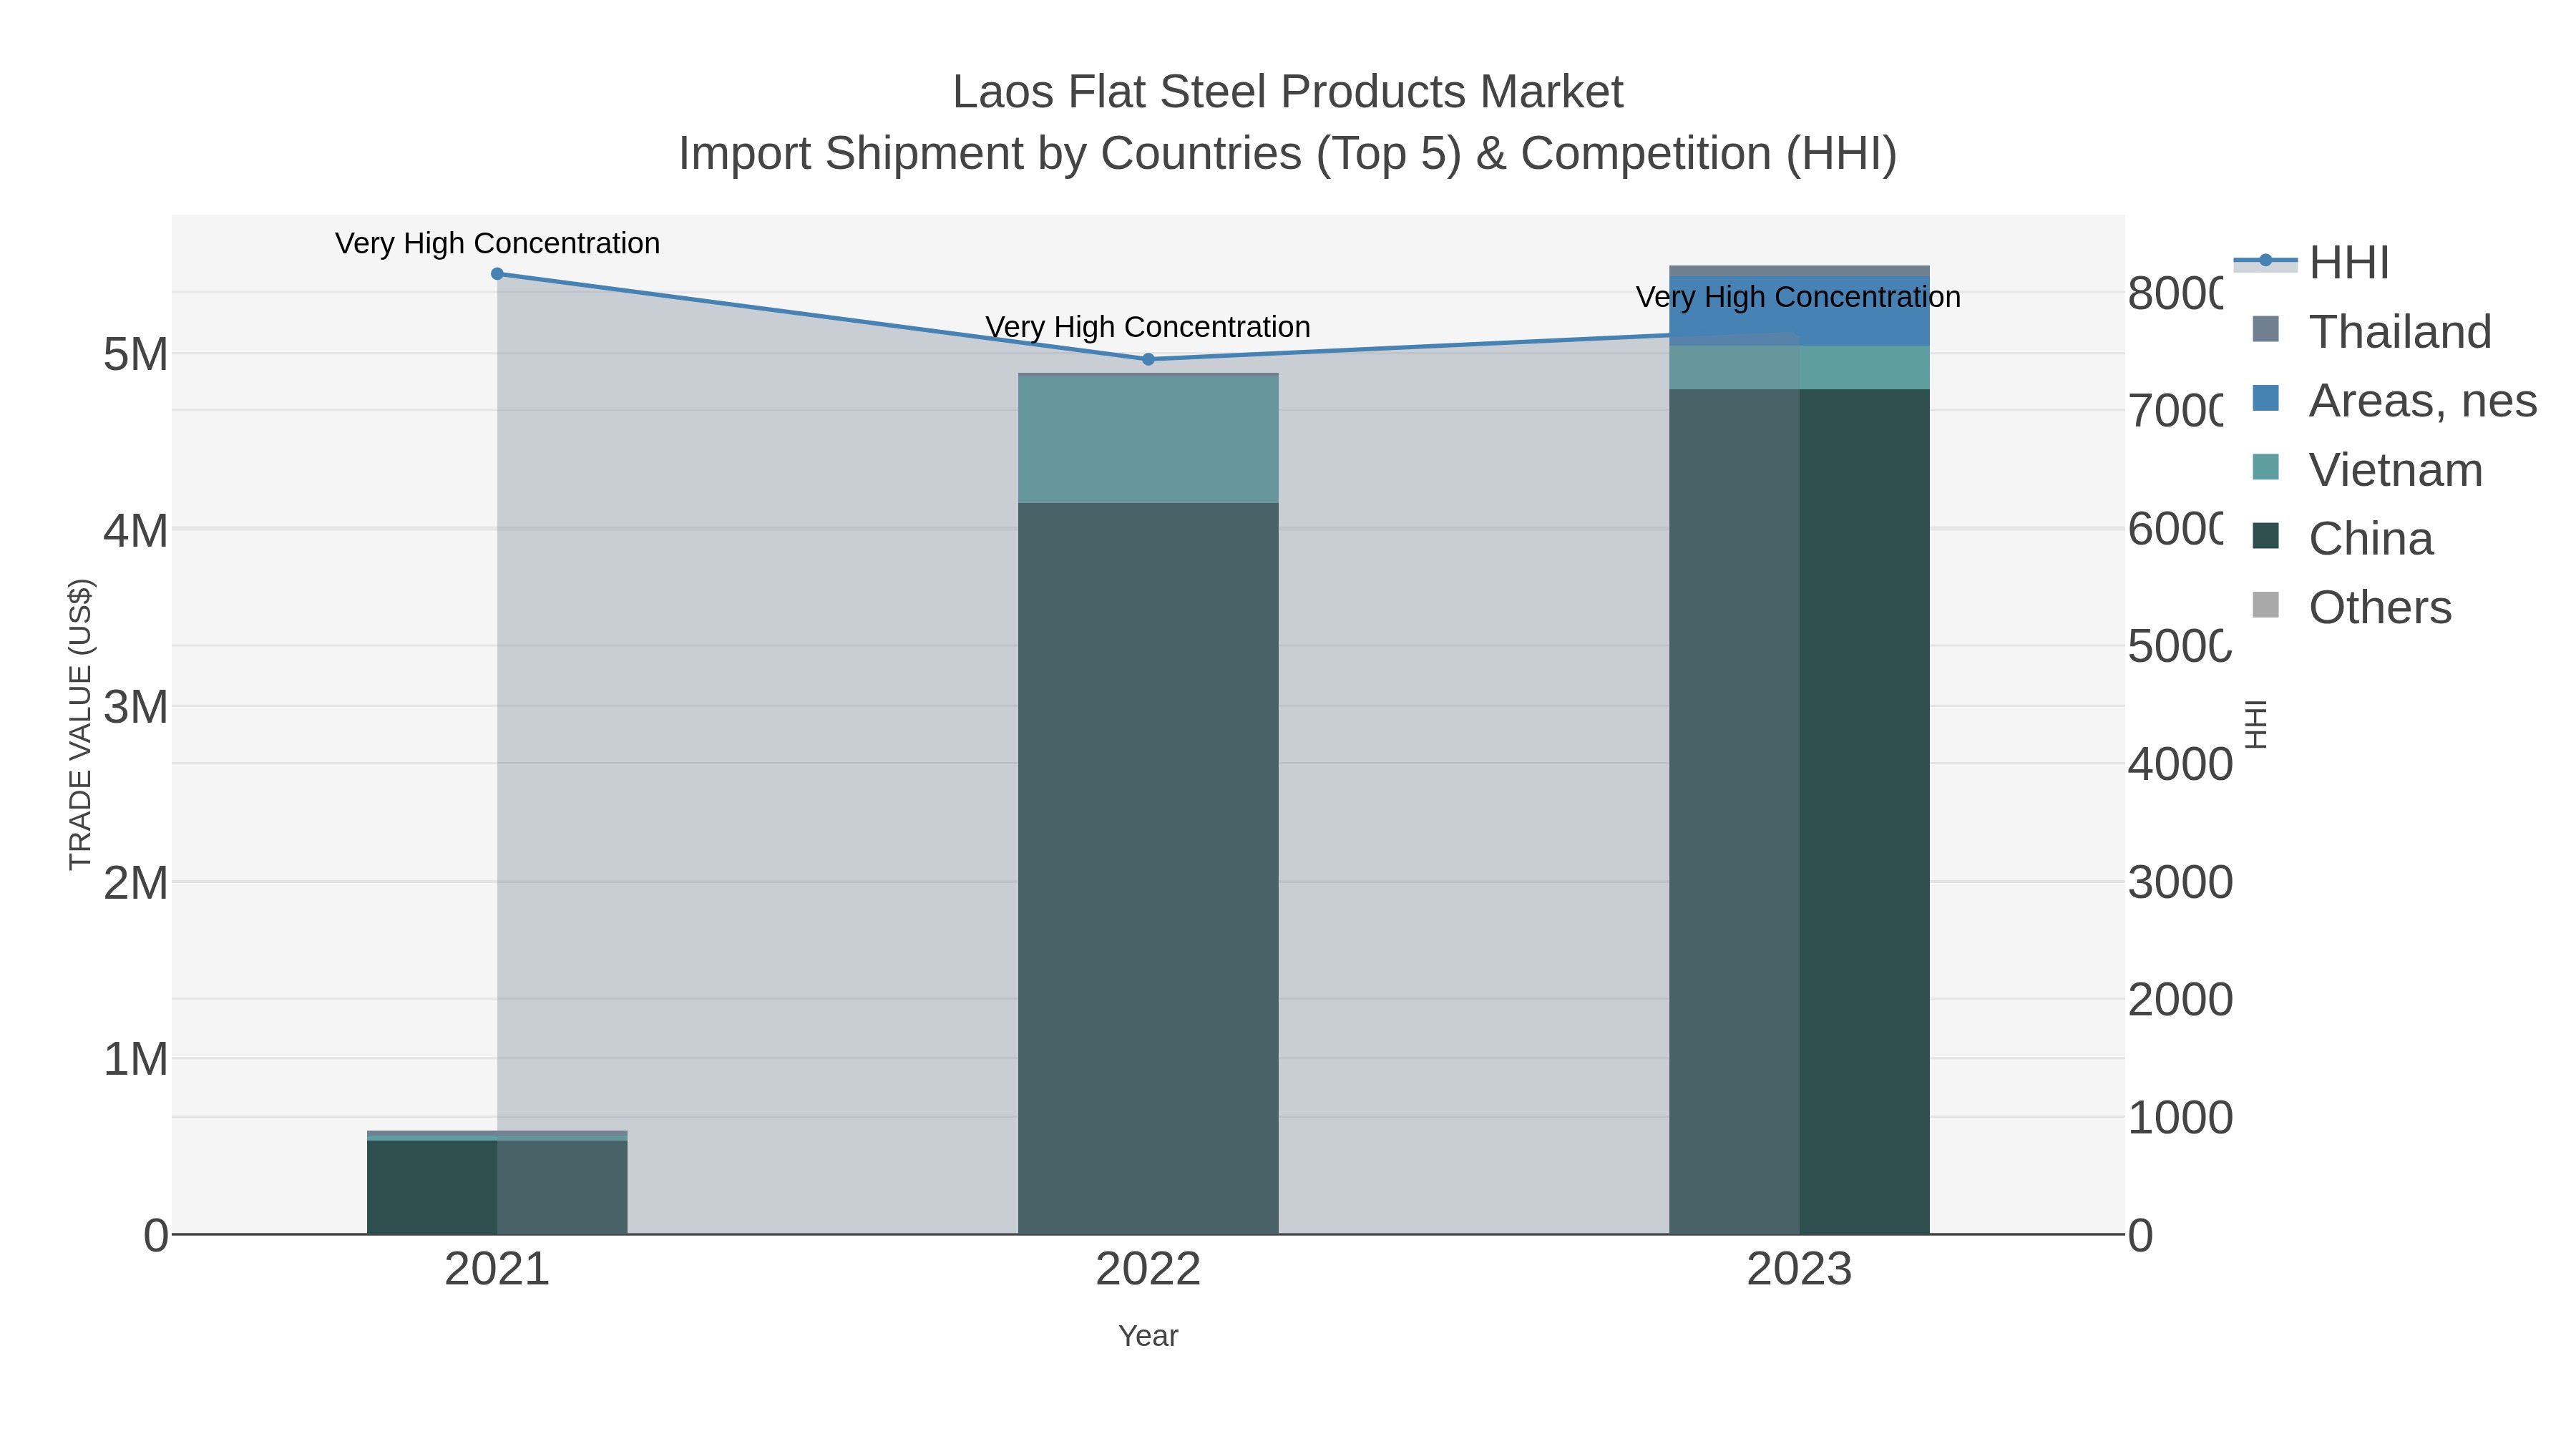The height and width of the screenshot is (1449, 2576).
Task: Click the vertical HHI axis title
Action: (x=2255, y=724)
